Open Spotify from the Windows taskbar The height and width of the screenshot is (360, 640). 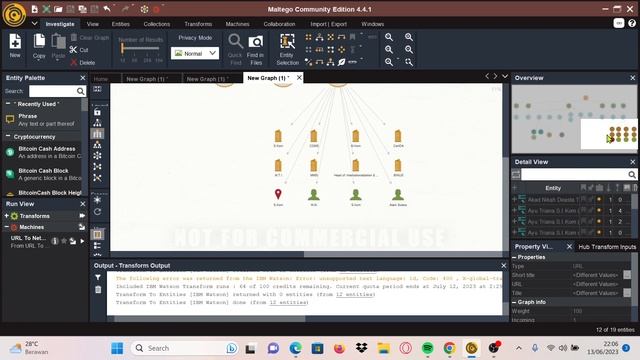pyautogui.click(x=427, y=348)
